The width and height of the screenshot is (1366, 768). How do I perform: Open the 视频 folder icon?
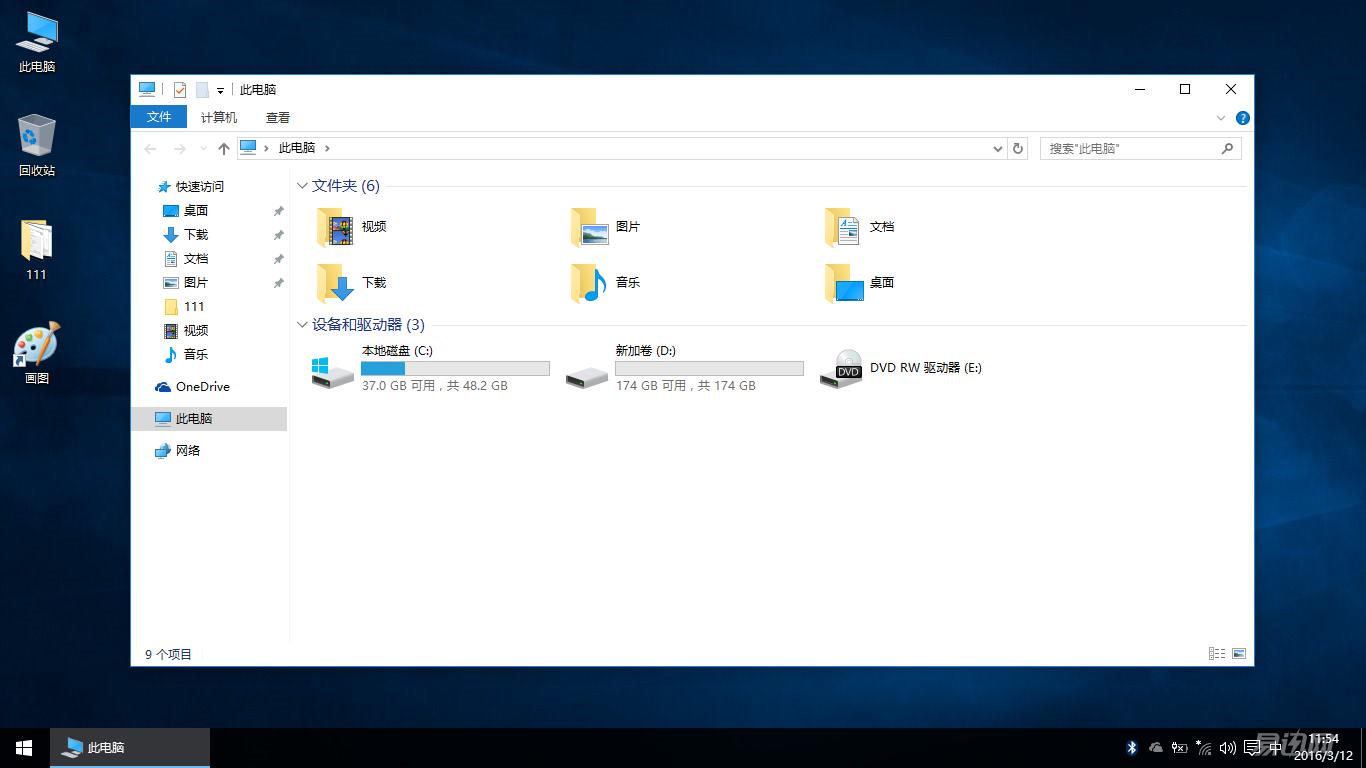[335, 227]
